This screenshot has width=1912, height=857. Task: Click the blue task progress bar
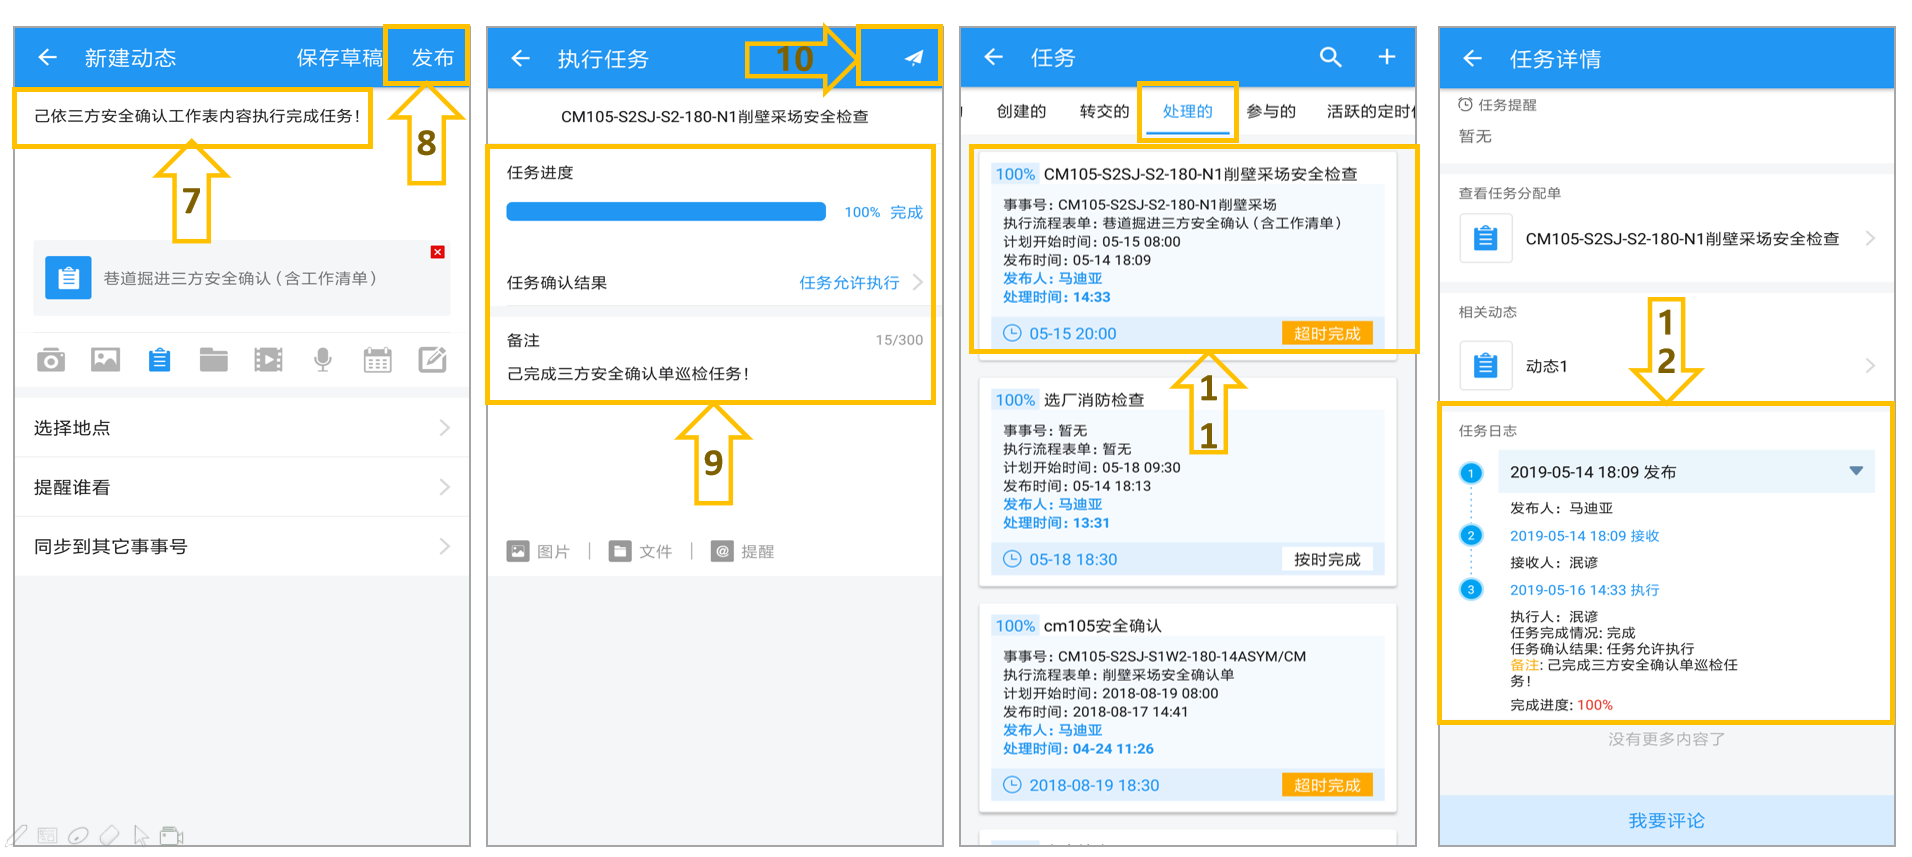(666, 211)
